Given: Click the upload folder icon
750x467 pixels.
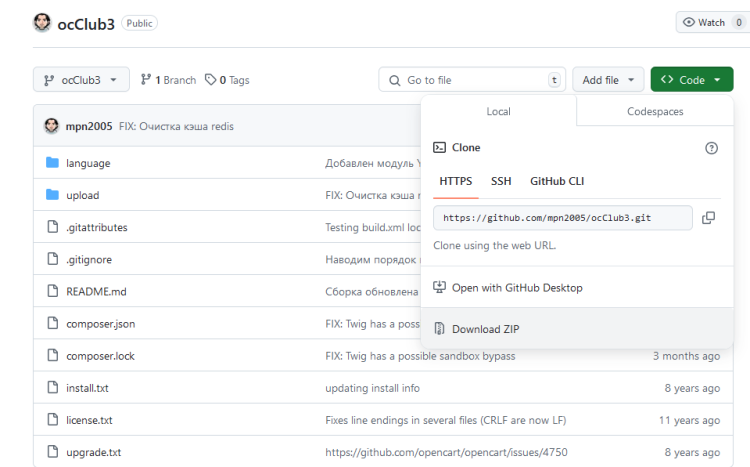Looking at the screenshot, I should coord(53,195).
